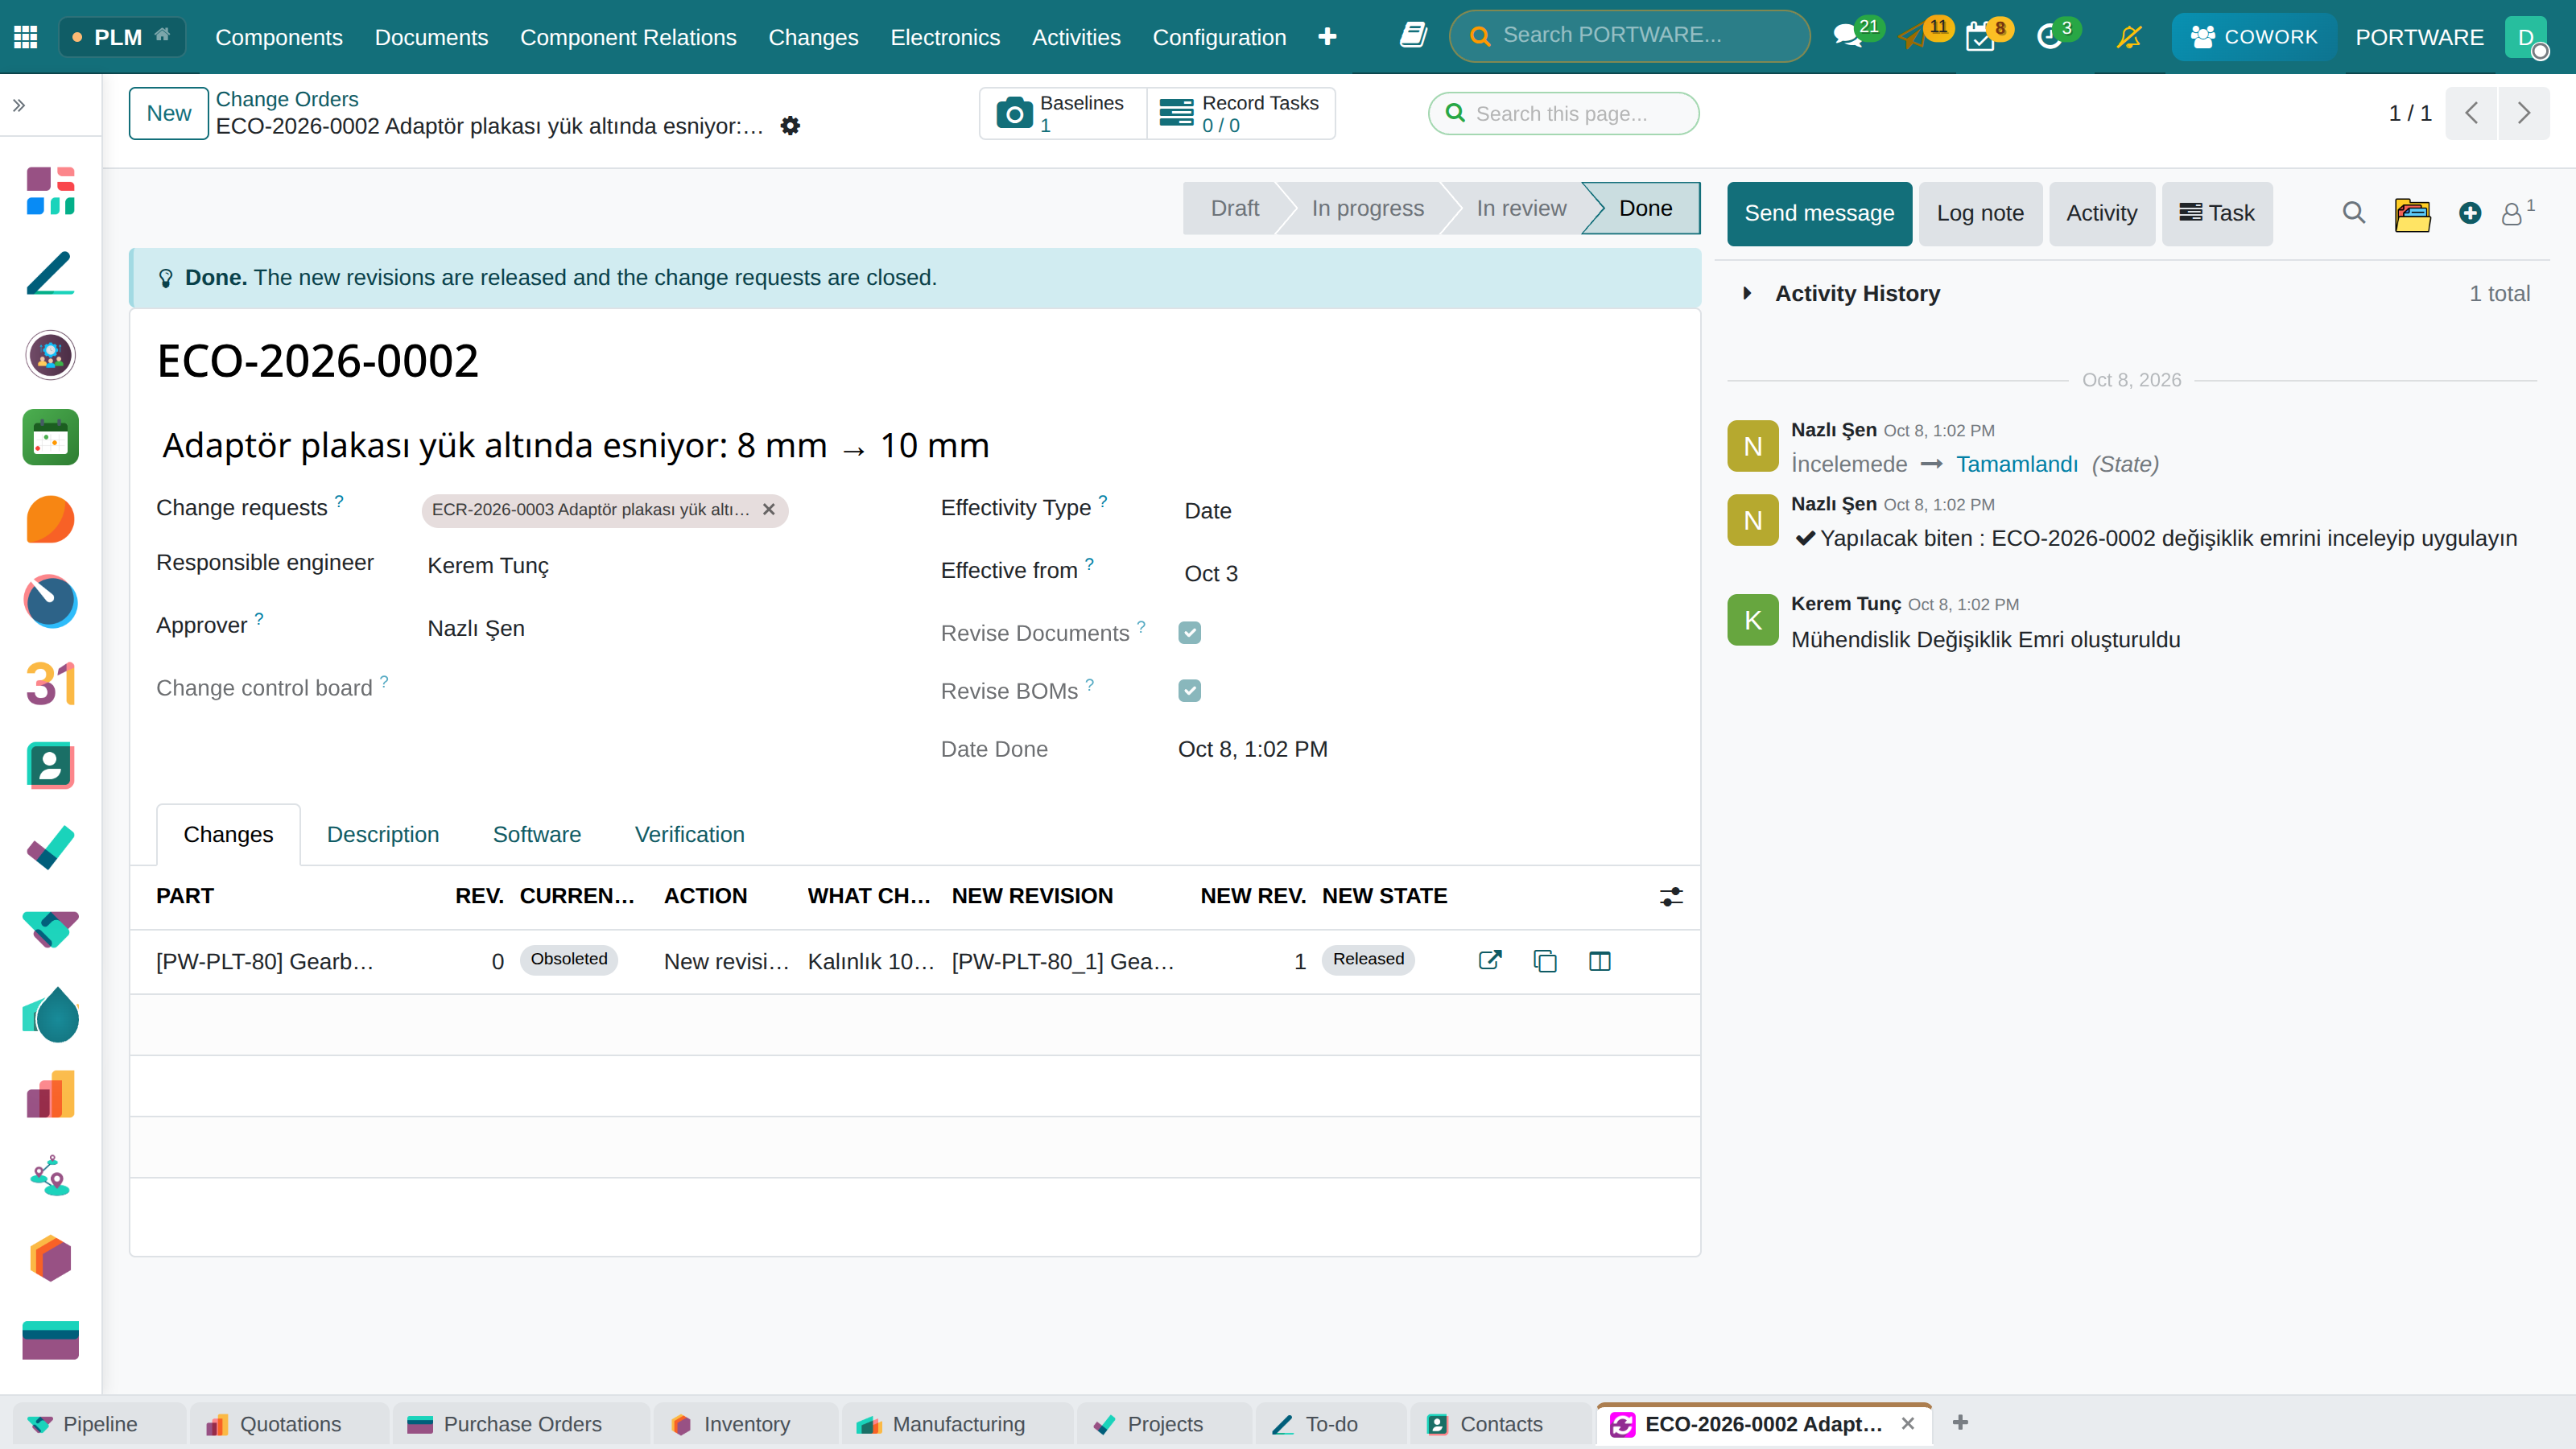Screen dimensions: 2576x1449
Task: Open the Changes menu in navbar
Action: [x=813, y=37]
